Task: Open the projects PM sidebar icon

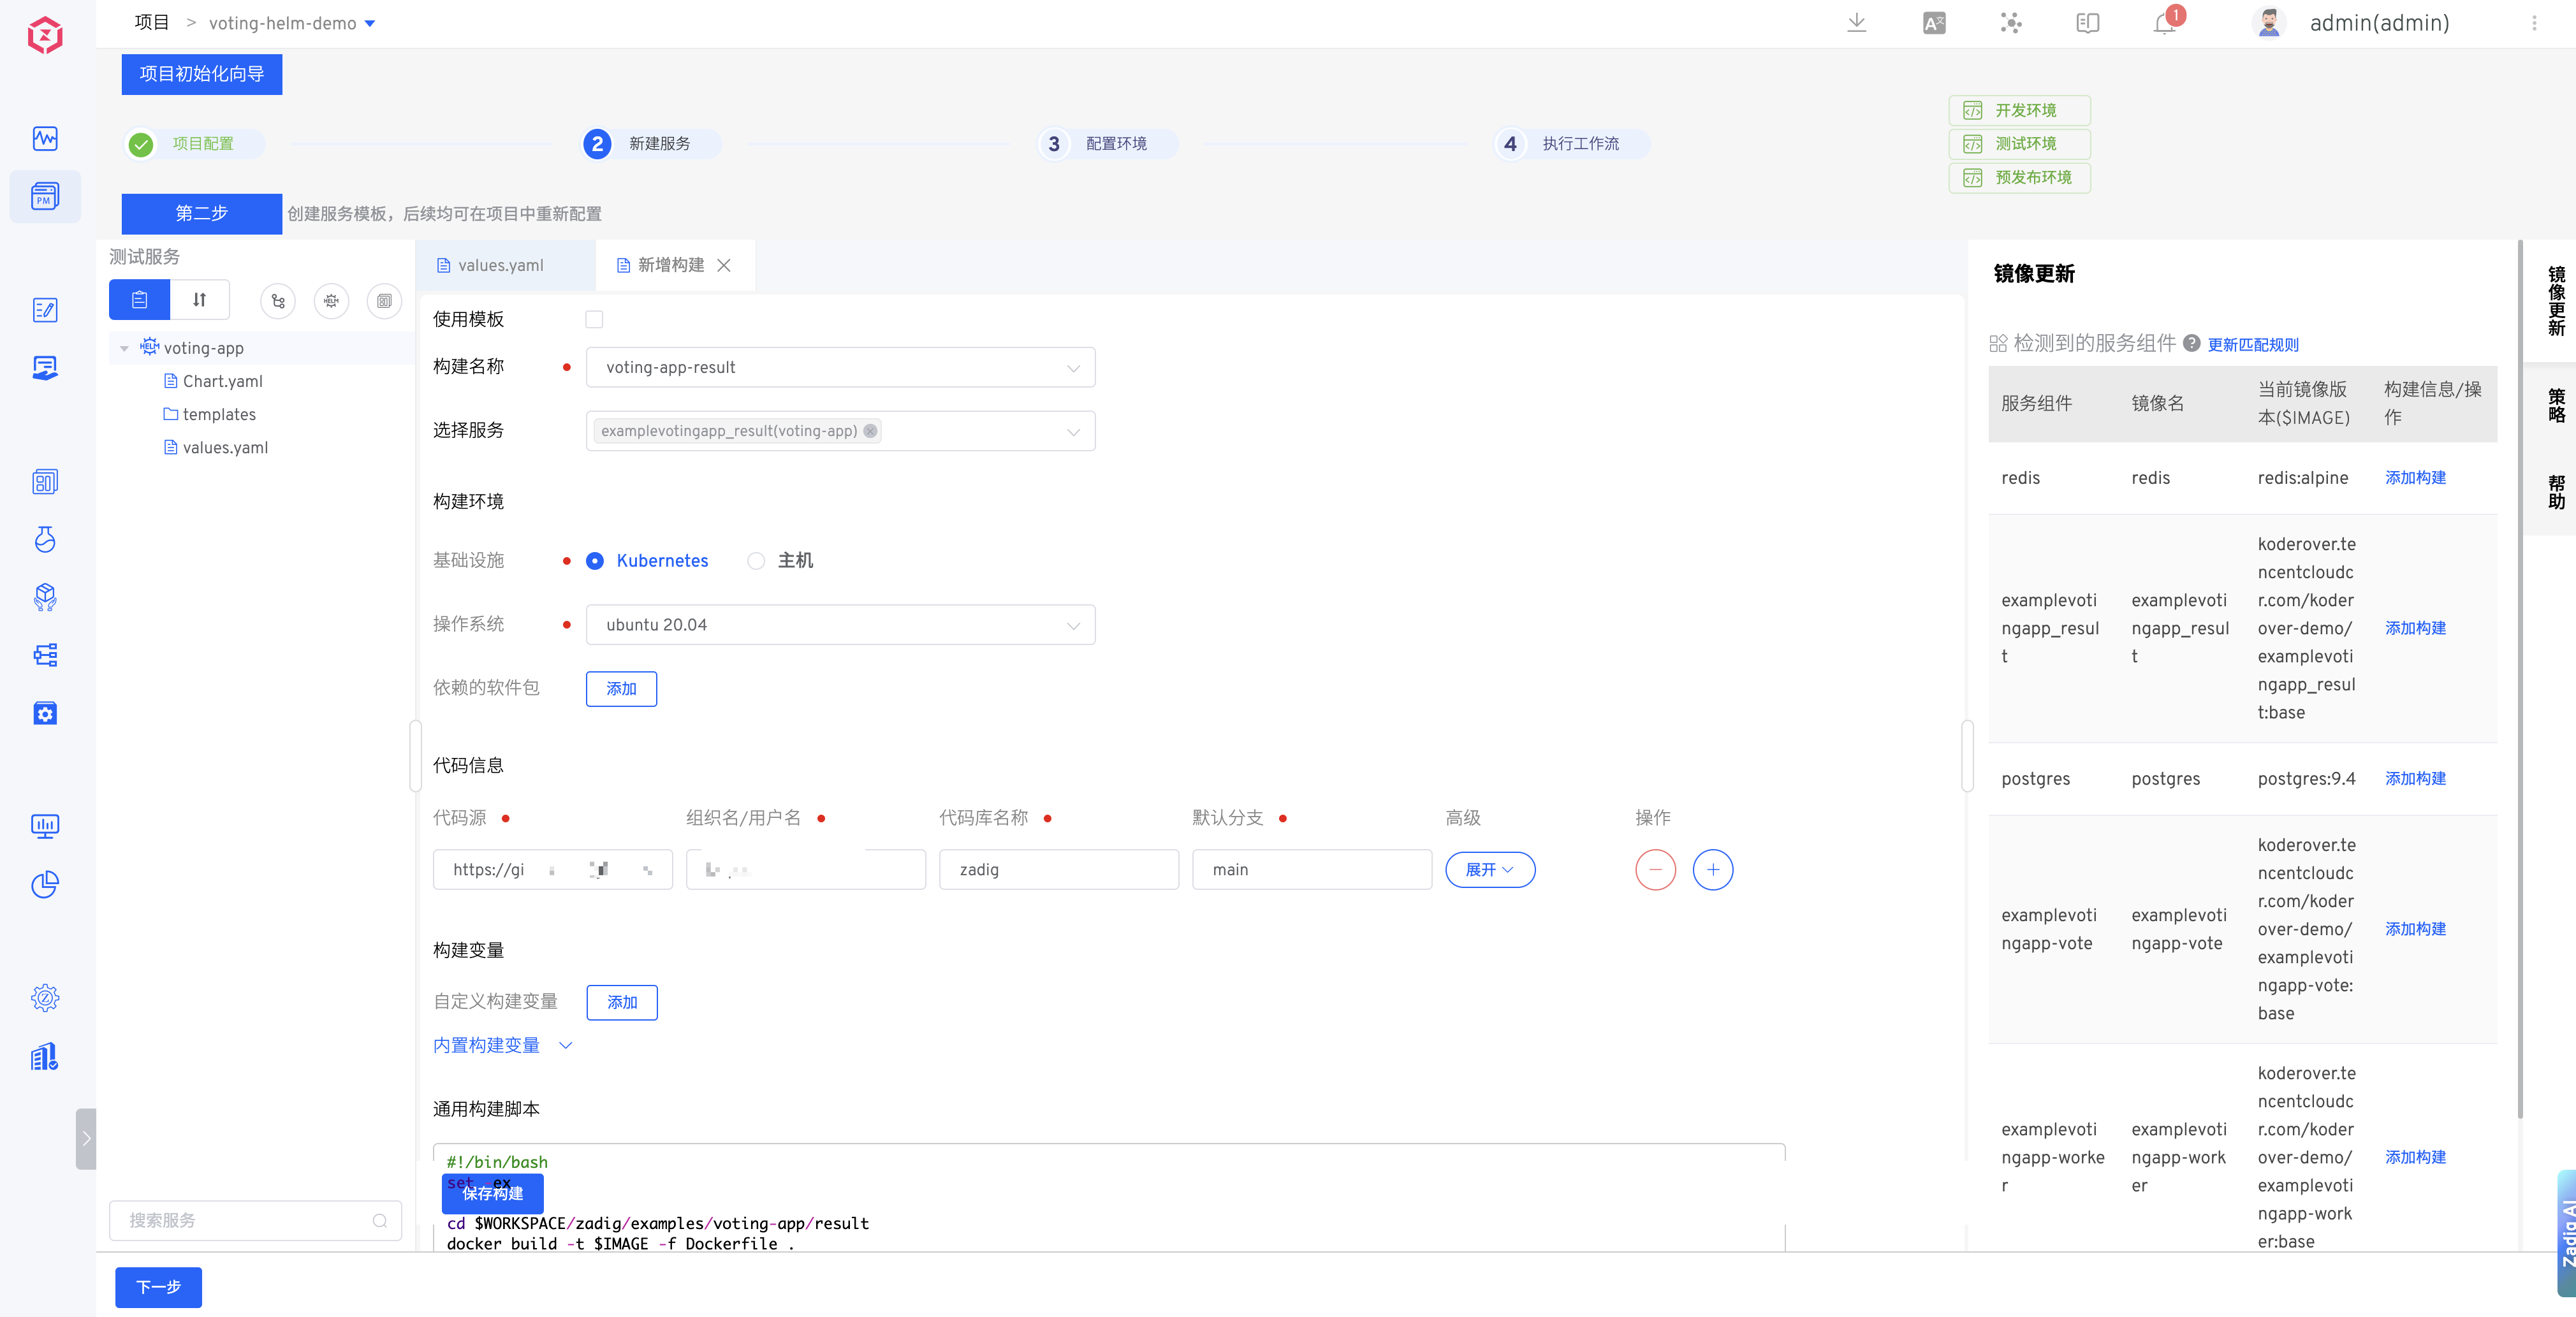Action: pos(45,196)
